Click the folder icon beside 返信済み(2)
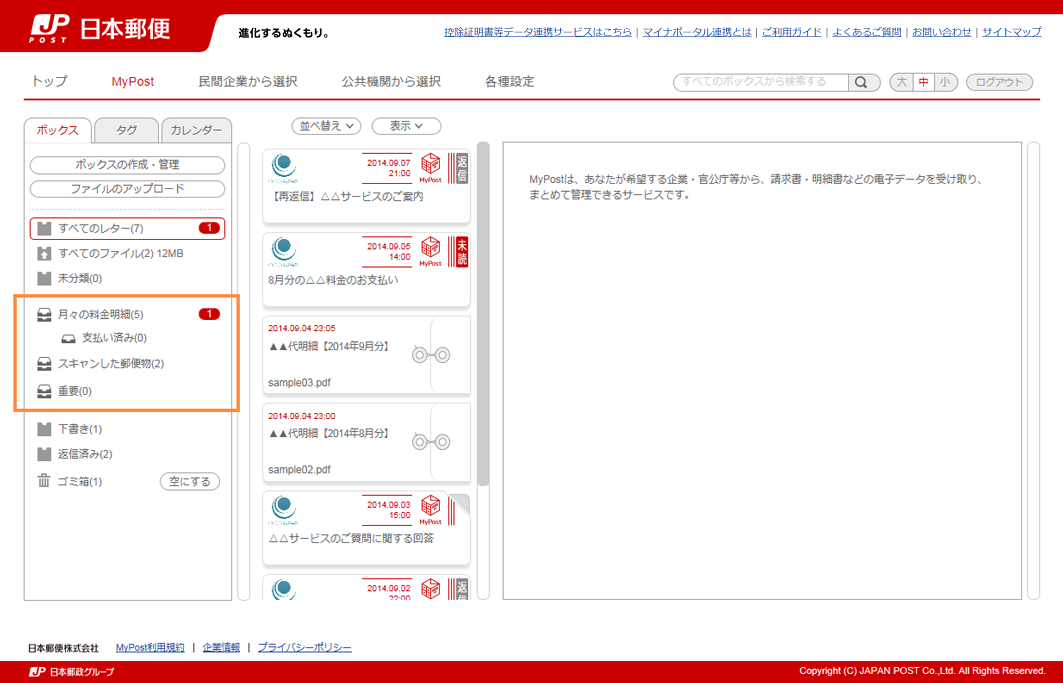This screenshot has width=1063, height=683. [x=44, y=454]
